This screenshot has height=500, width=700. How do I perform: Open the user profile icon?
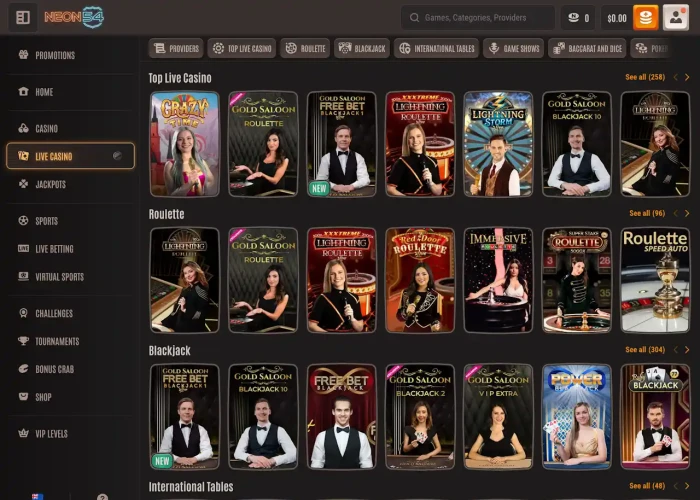click(x=675, y=18)
